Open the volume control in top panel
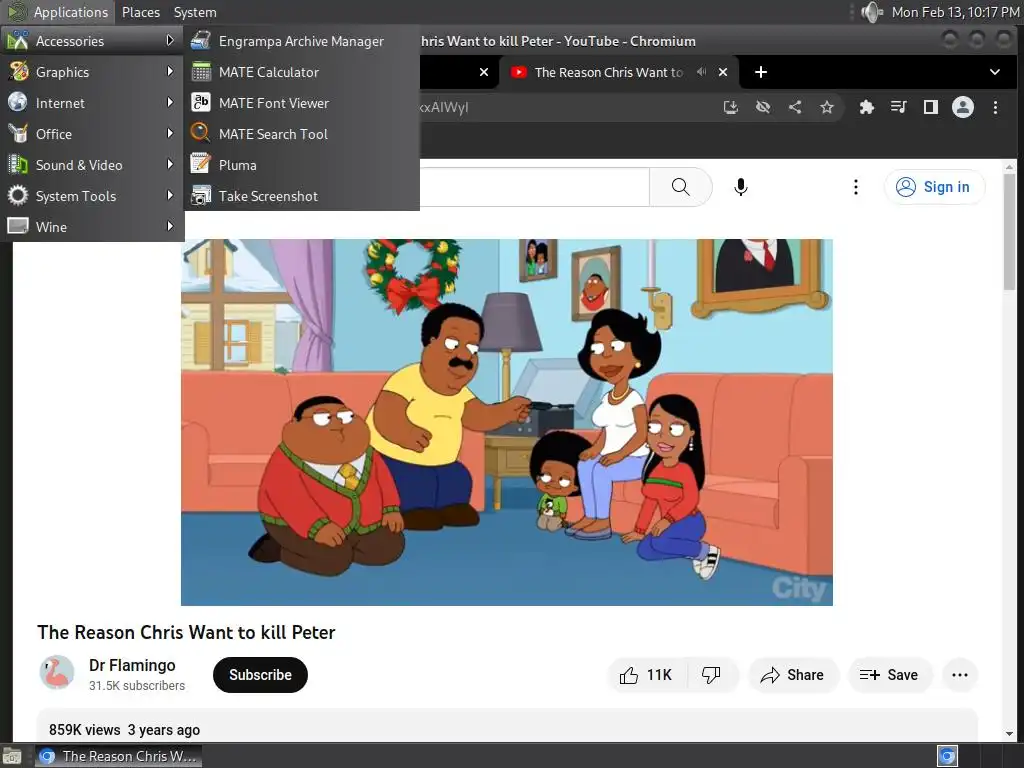1024x768 pixels. pos(872,12)
